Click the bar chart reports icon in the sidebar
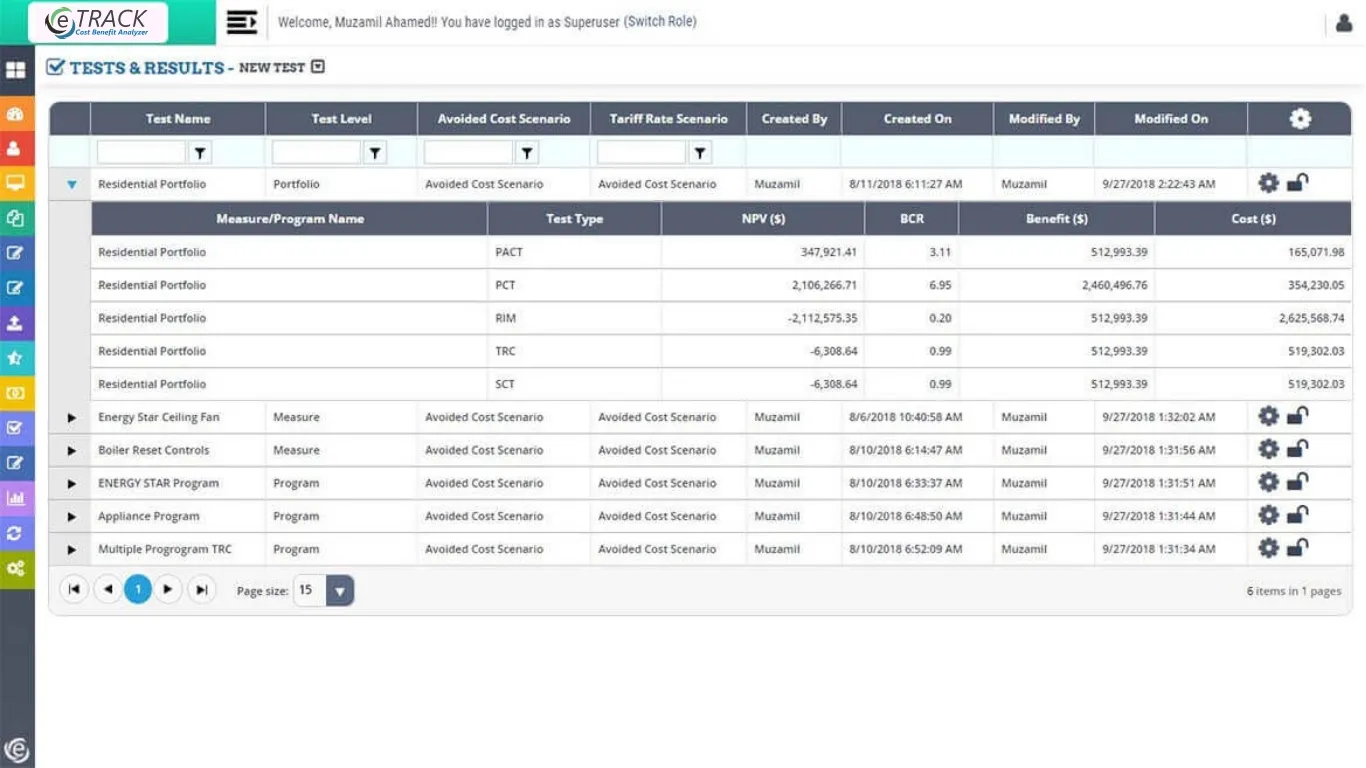This screenshot has width=1366, height=768. 16,497
